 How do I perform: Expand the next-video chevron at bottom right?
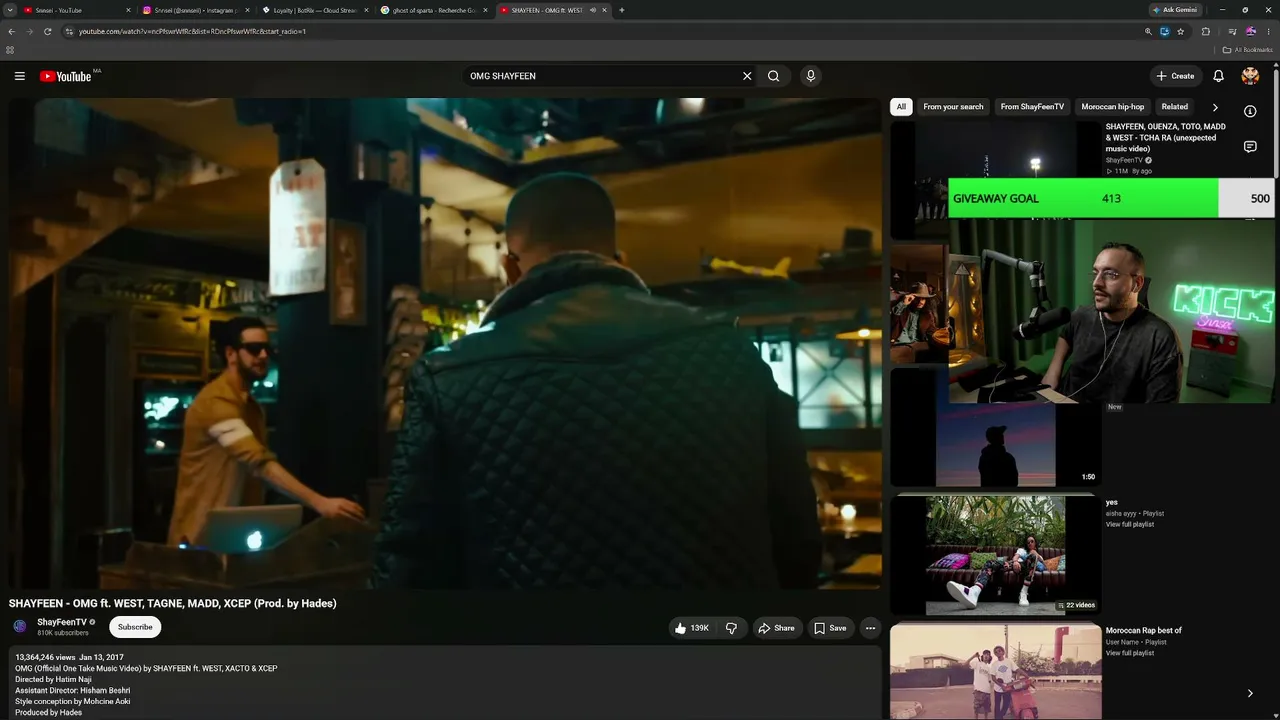[1250, 693]
